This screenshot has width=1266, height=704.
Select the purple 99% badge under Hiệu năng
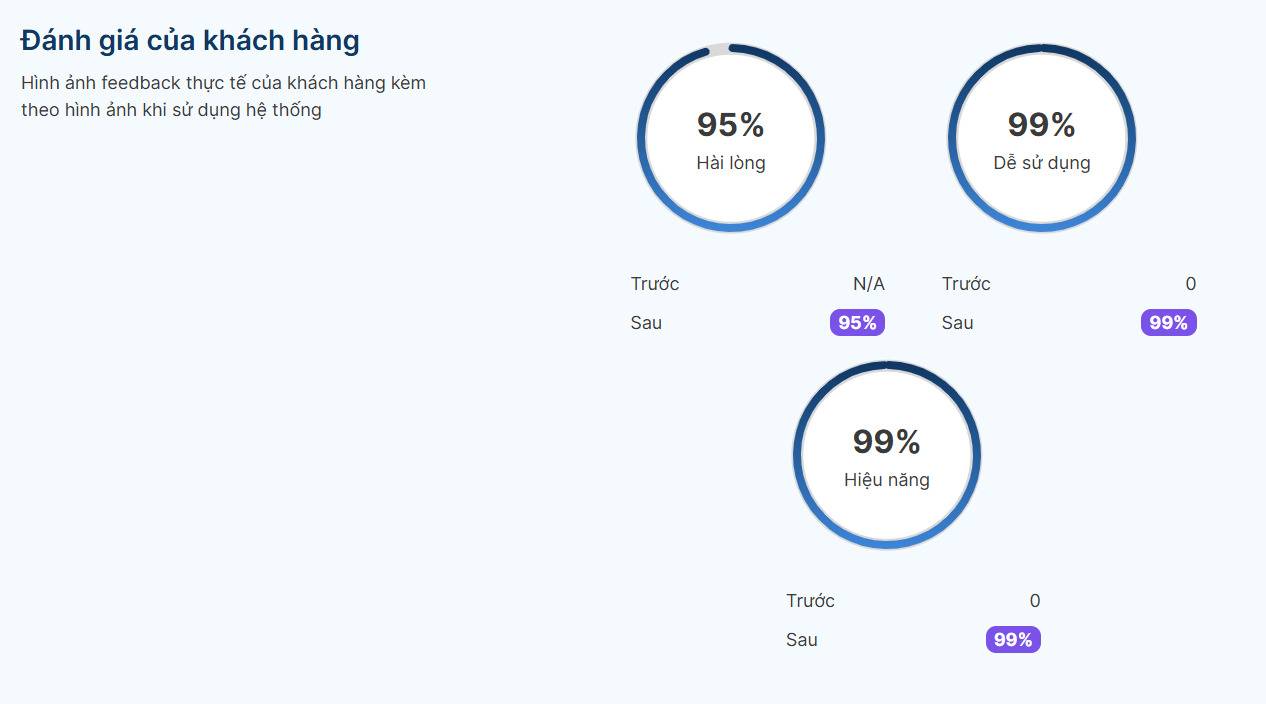[x=1013, y=640]
